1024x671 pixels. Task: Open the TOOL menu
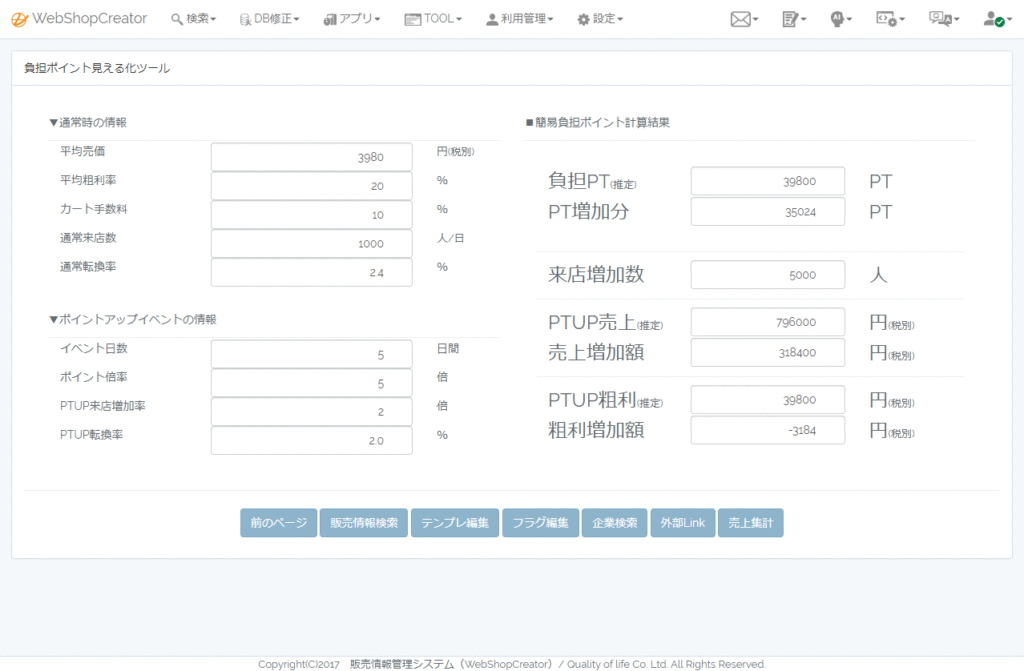(x=433, y=19)
